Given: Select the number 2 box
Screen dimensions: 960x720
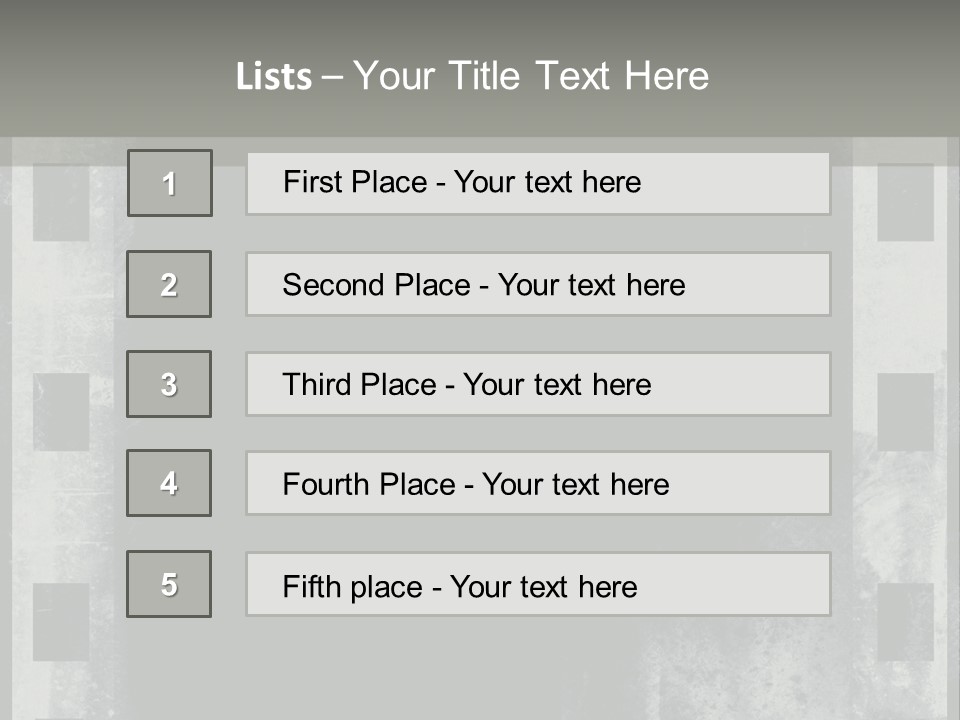Looking at the screenshot, I should (x=169, y=284).
